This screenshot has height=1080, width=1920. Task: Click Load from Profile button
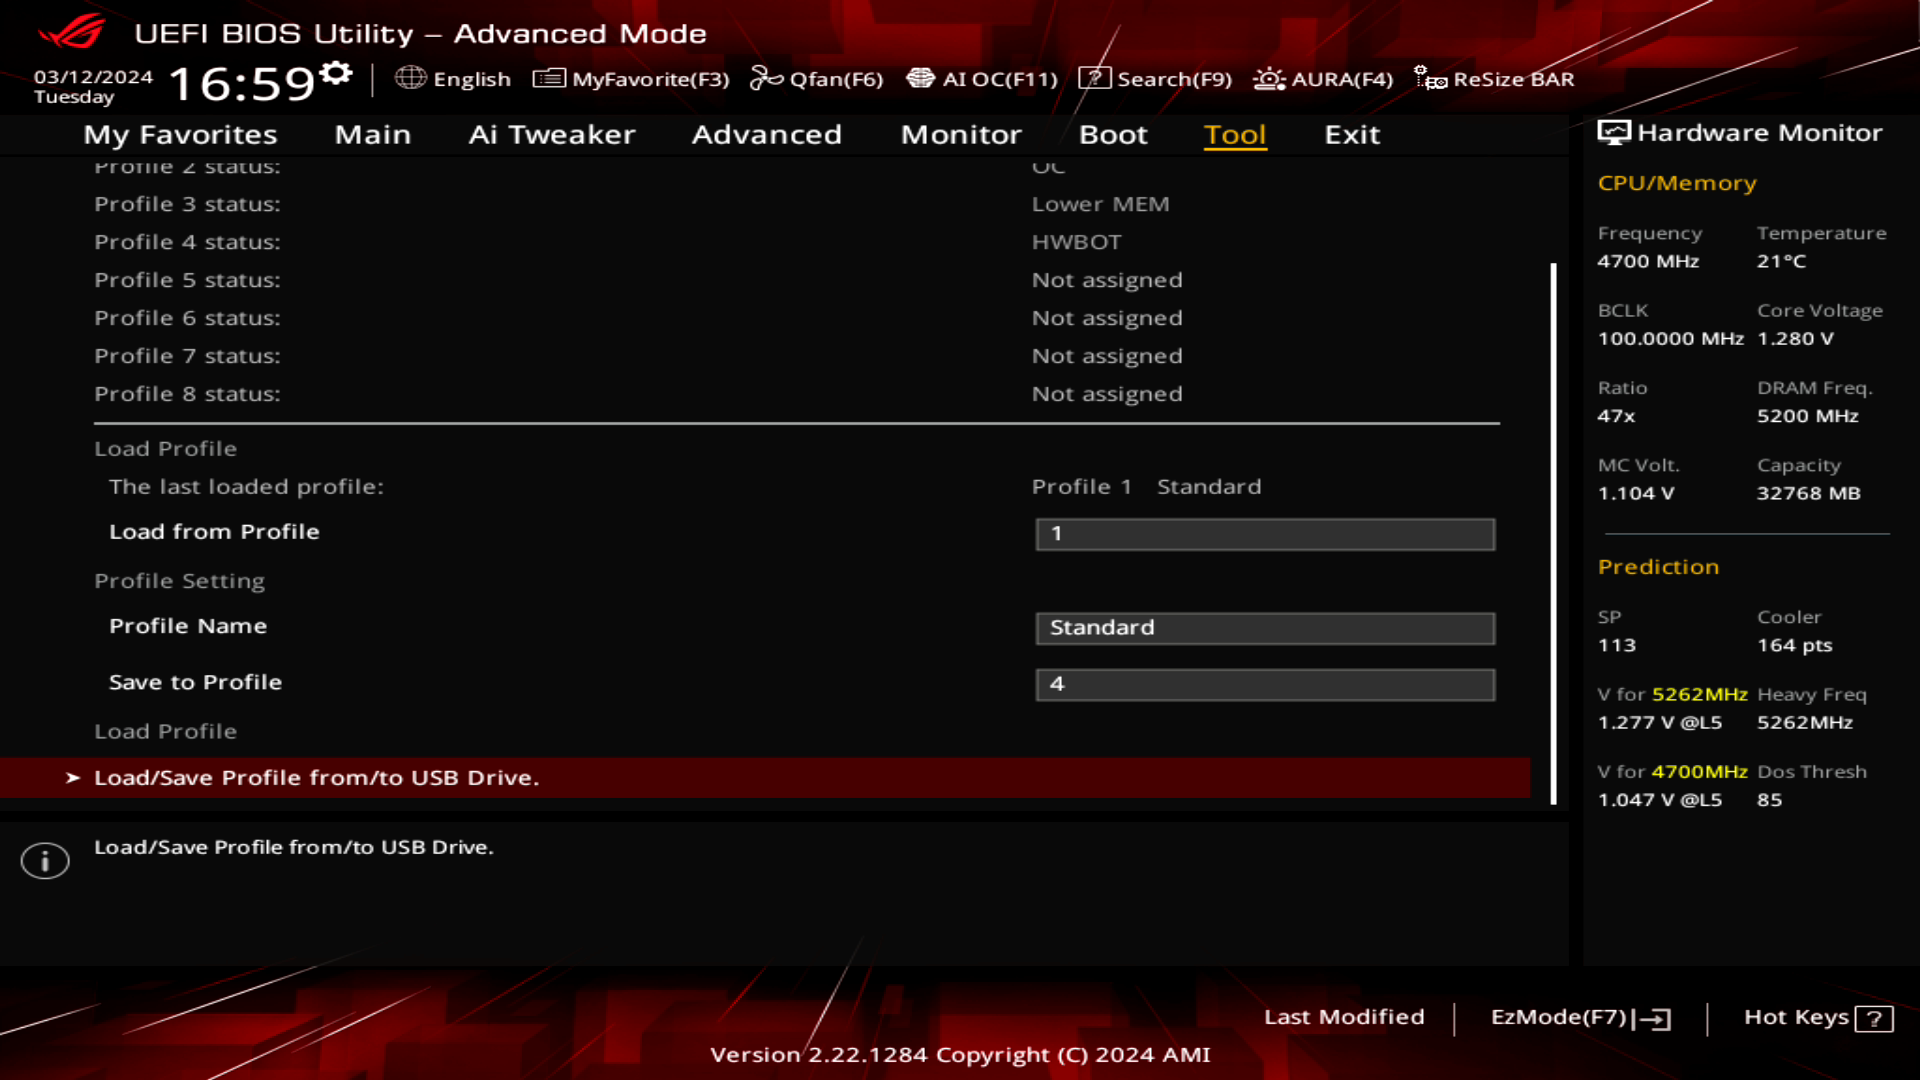(214, 530)
